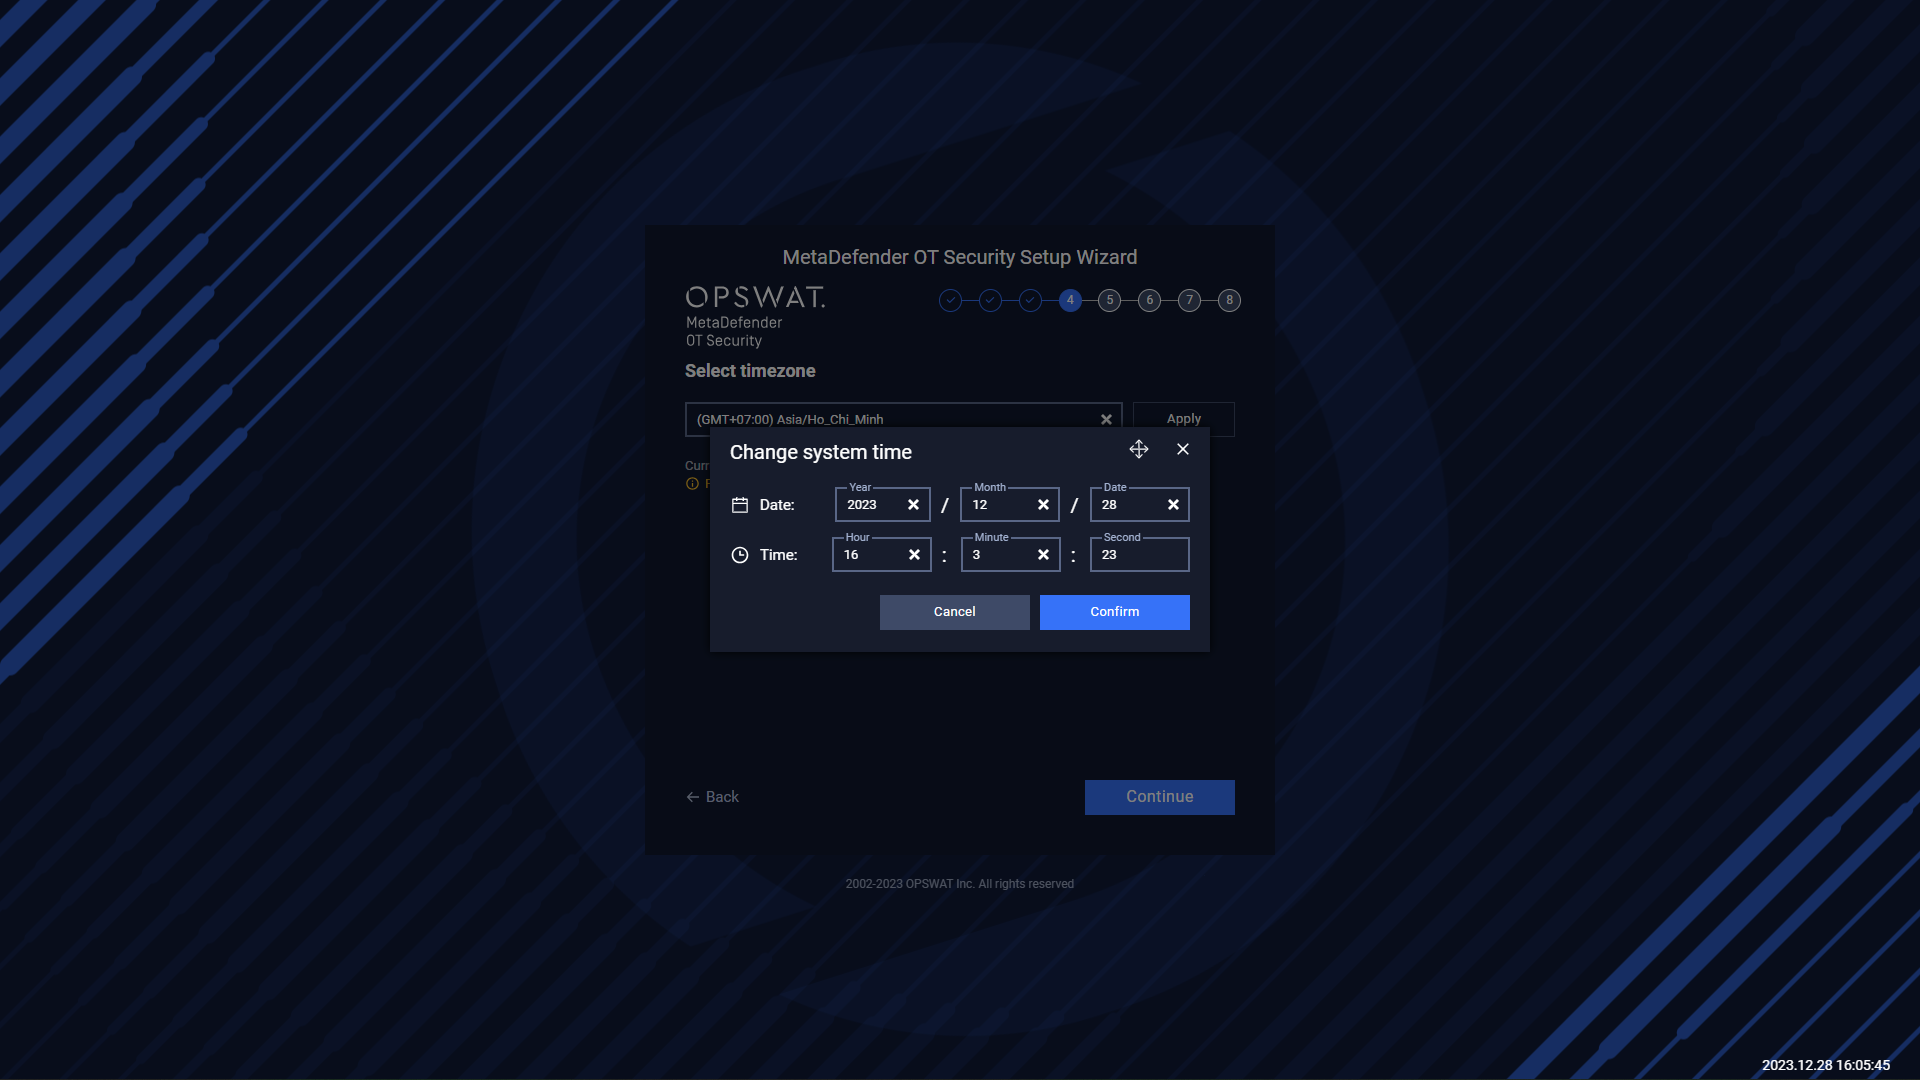Clear the Date field value
The height and width of the screenshot is (1080, 1920).
[x=1173, y=505]
